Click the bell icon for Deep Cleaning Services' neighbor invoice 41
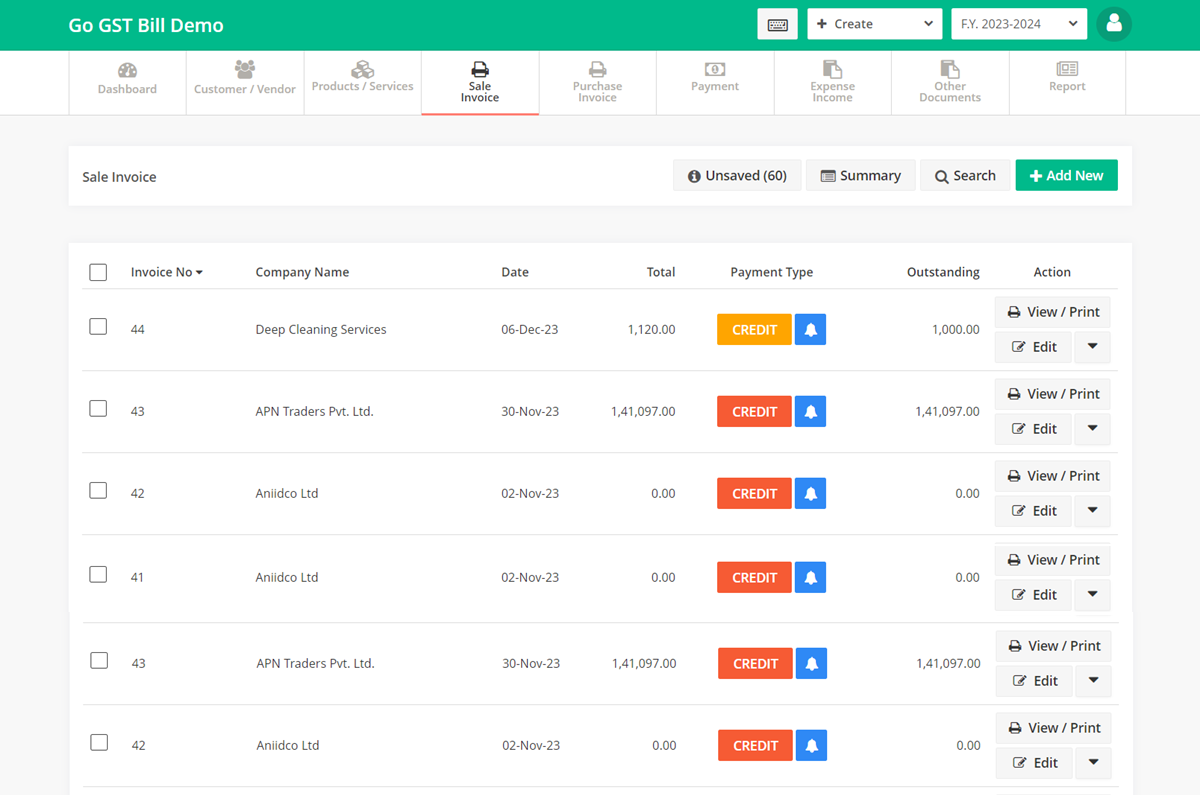1200x795 pixels. pos(810,578)
